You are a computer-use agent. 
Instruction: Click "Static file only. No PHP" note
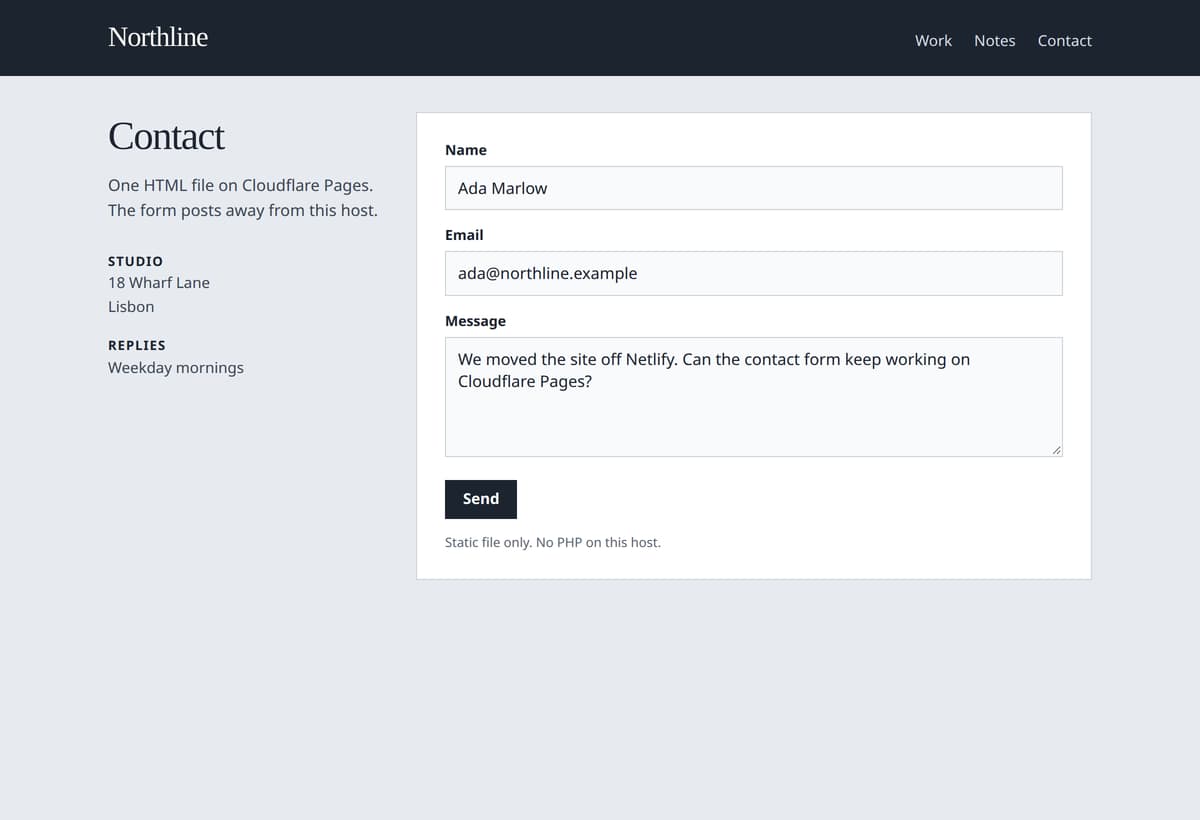pos(553,543)
